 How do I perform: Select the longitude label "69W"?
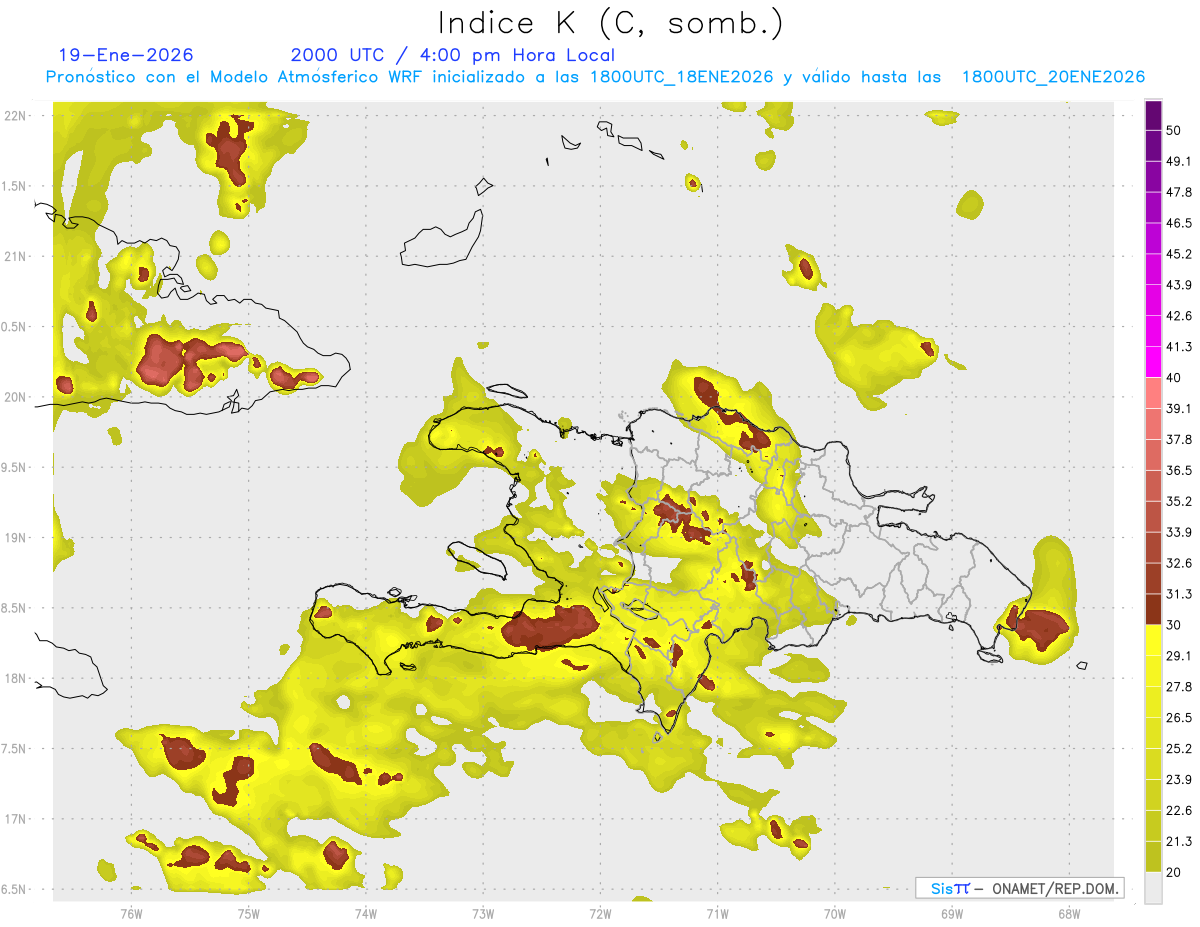[952, 913]
